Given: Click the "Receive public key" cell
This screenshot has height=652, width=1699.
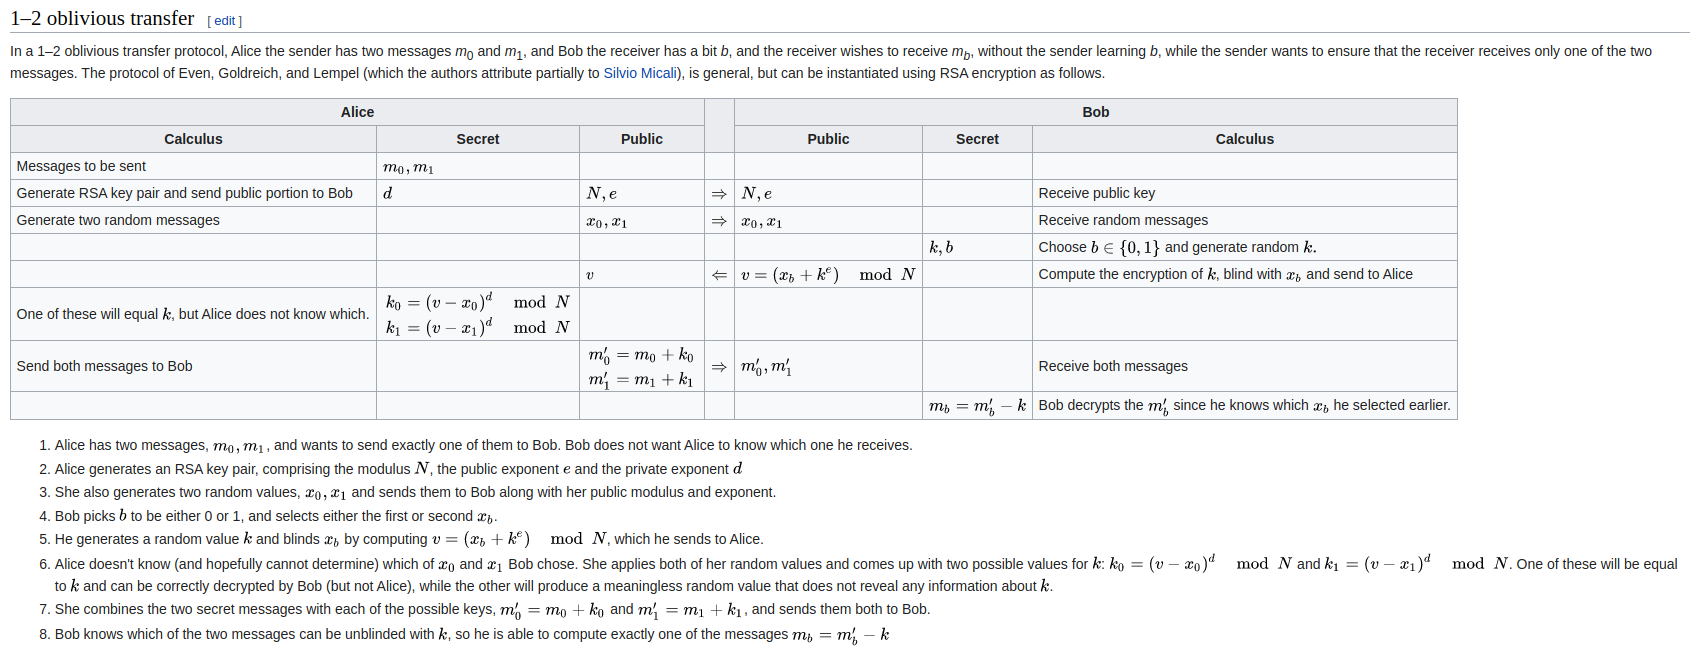Looking at the screenshot, I should pyautogui.click(x=1096, y=193).
